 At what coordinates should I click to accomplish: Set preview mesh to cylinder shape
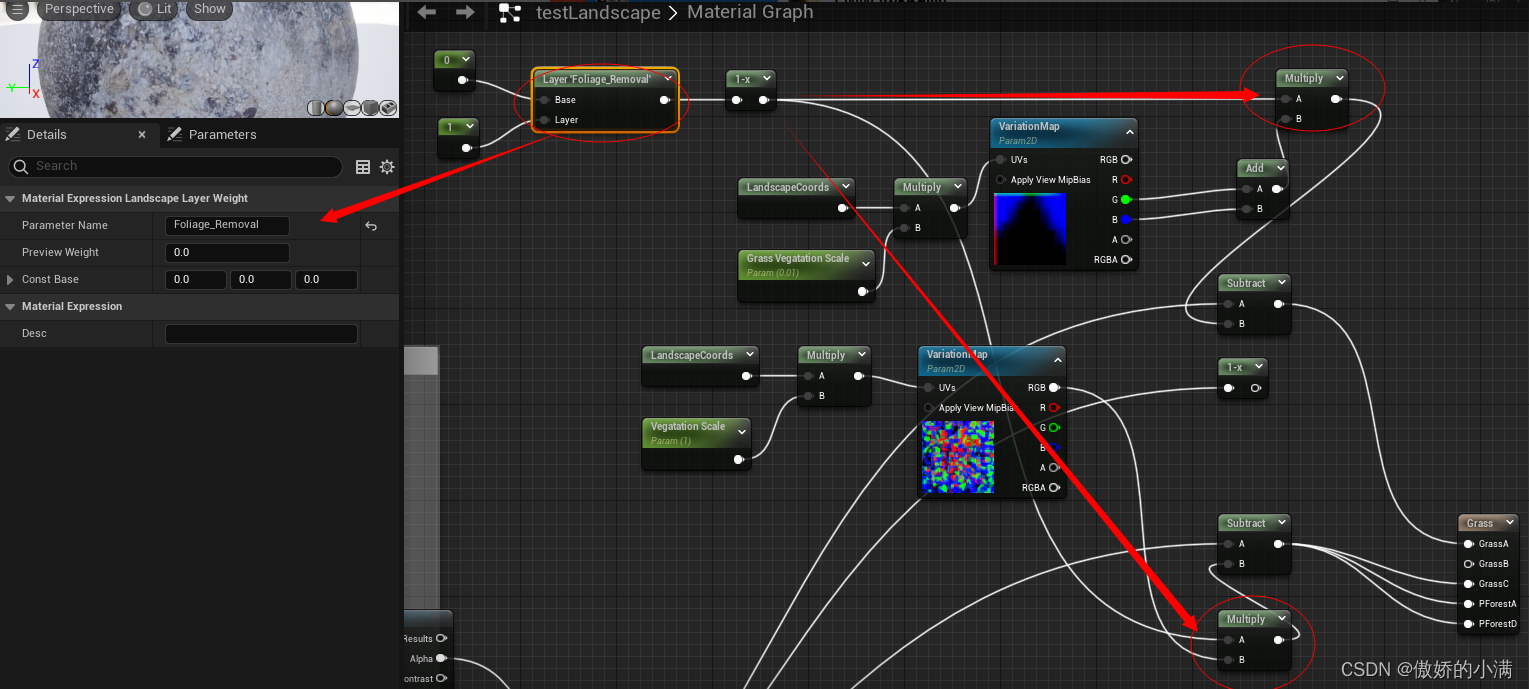[x=315, y=108]
